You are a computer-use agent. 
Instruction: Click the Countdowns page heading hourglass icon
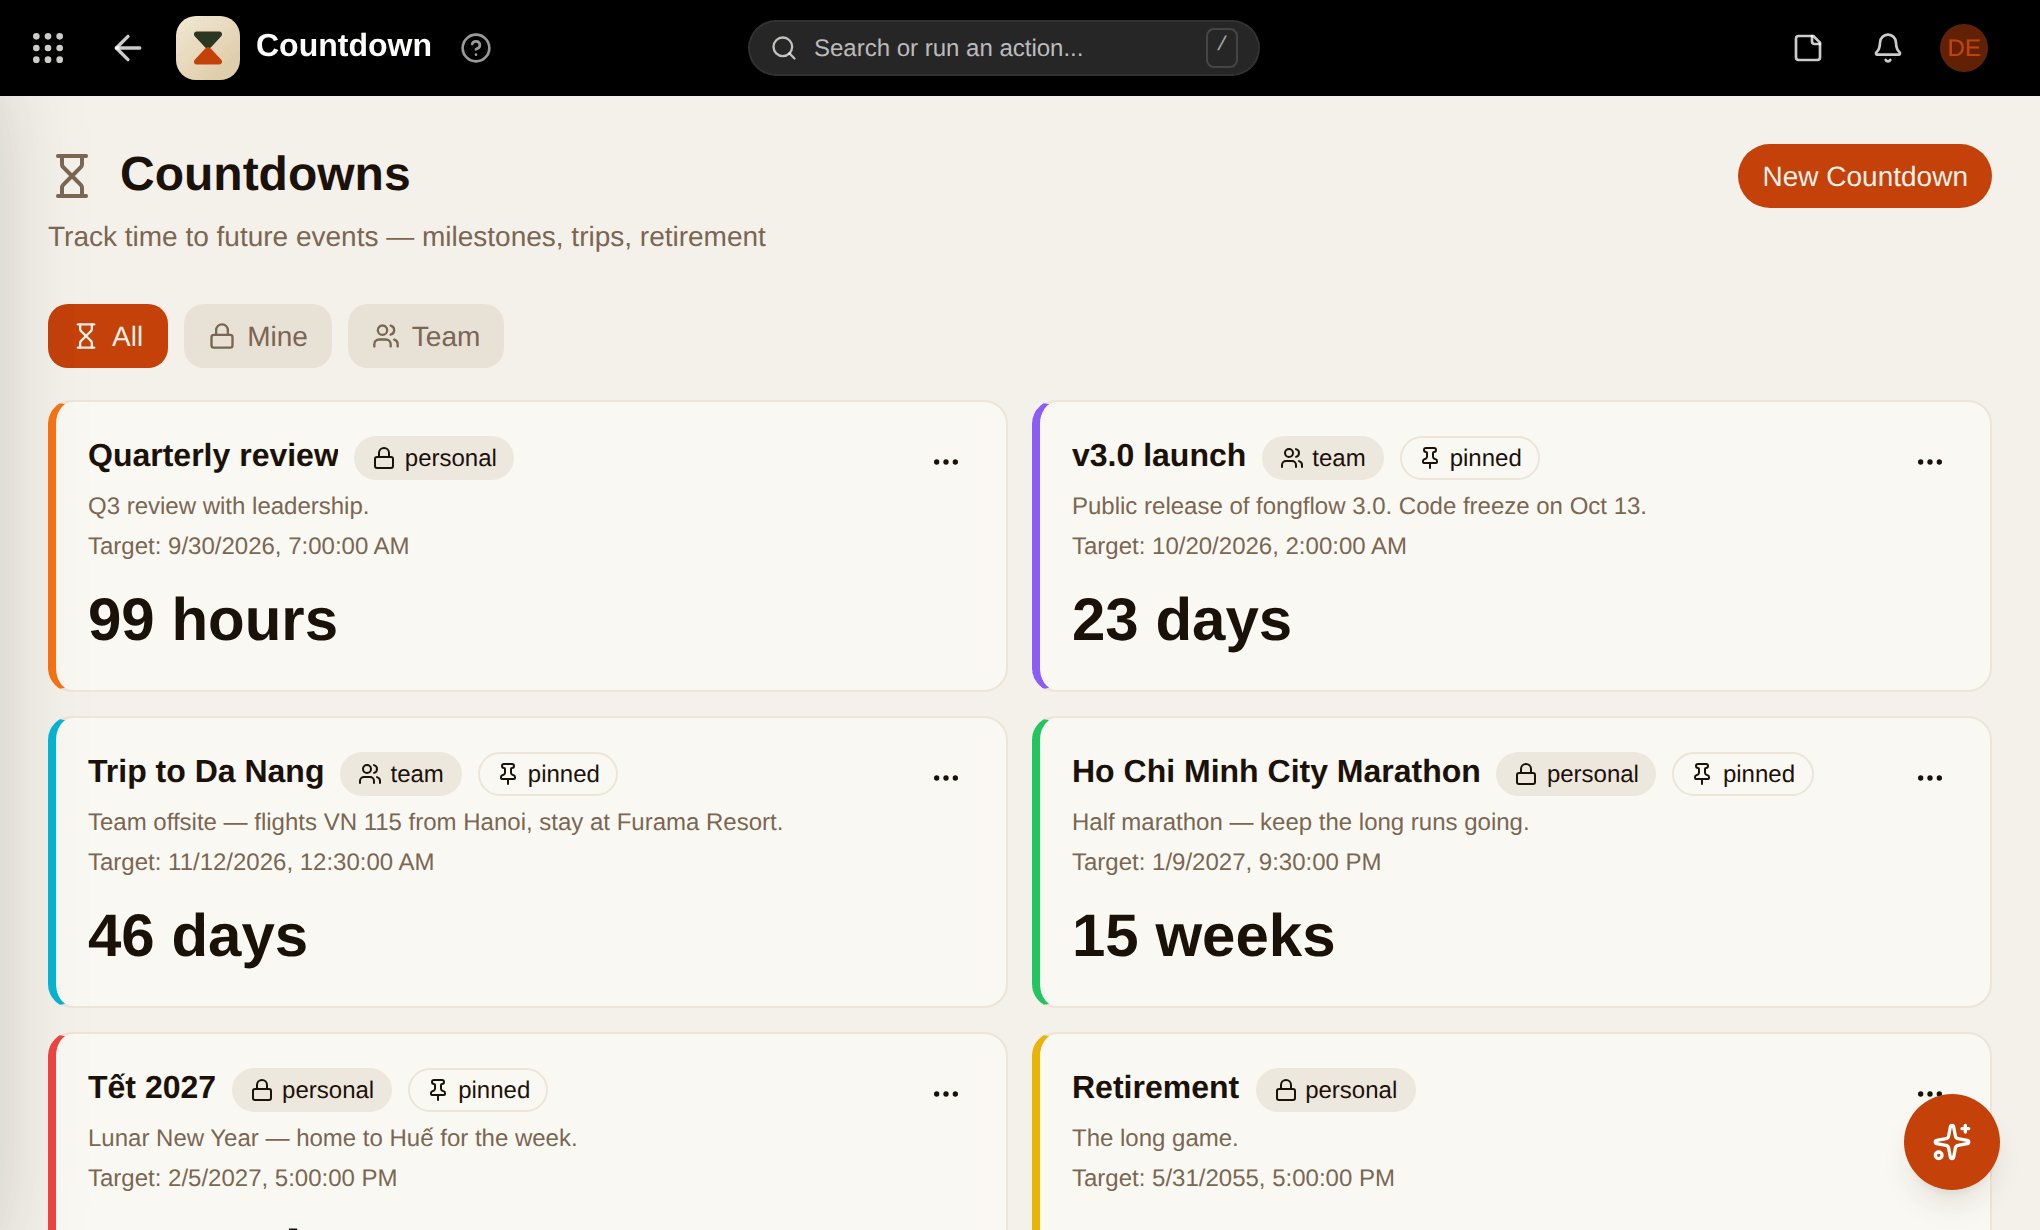(x=72, y=176)
